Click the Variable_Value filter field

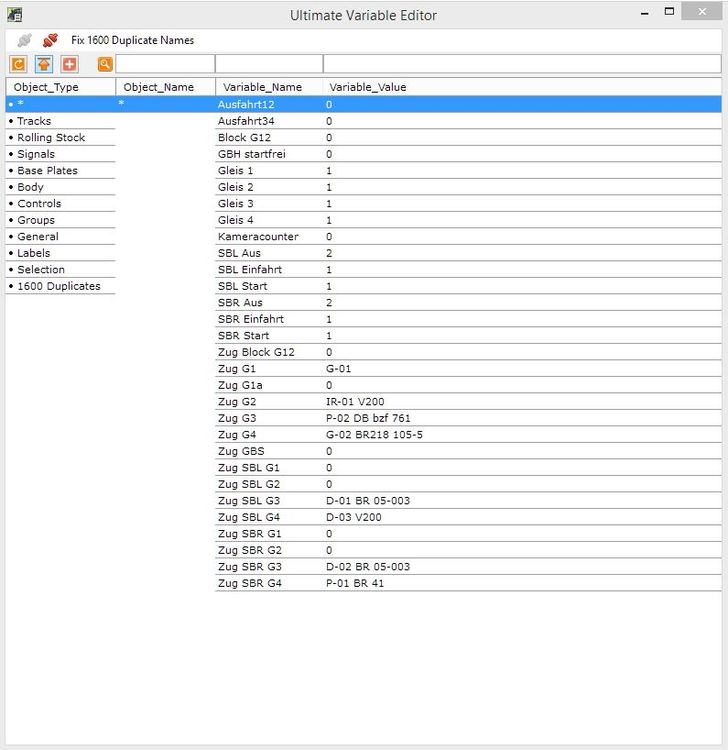point(522,64)
